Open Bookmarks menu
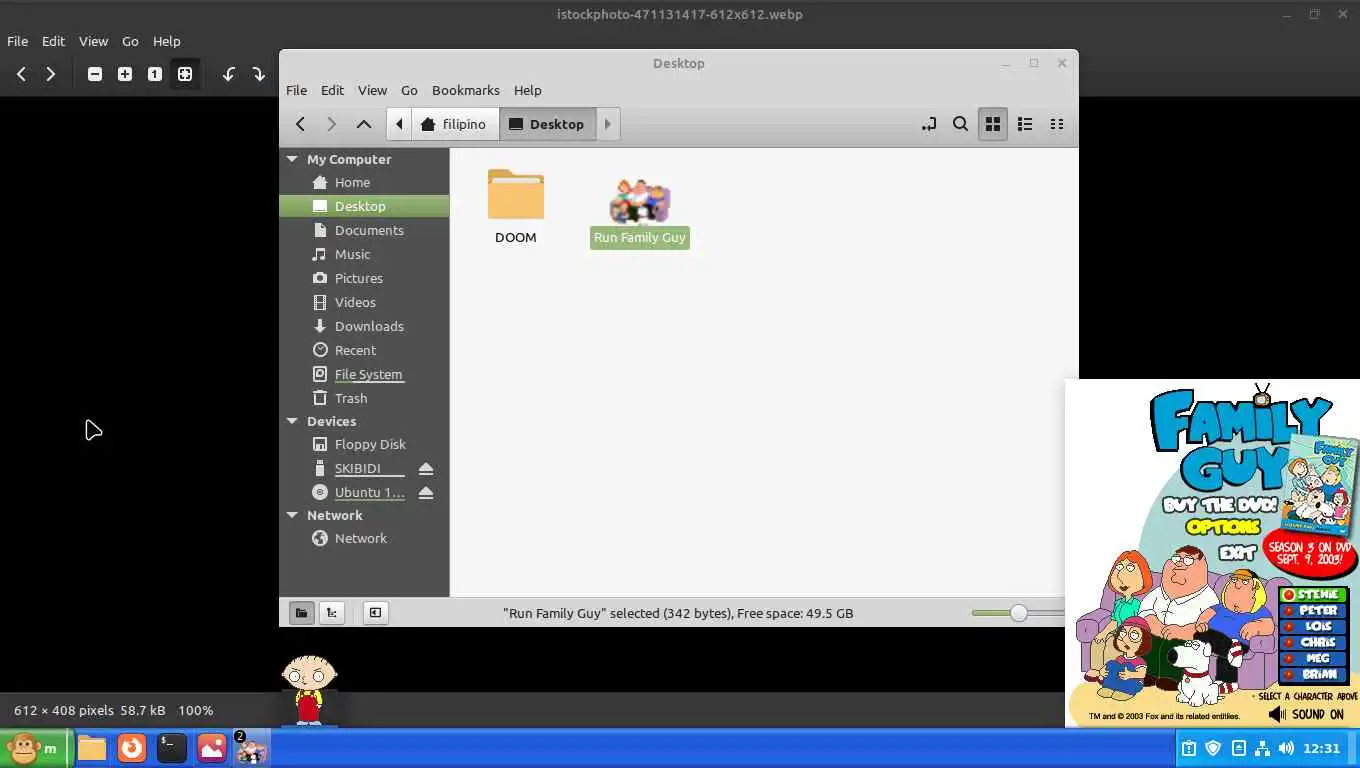 point(465,90)
